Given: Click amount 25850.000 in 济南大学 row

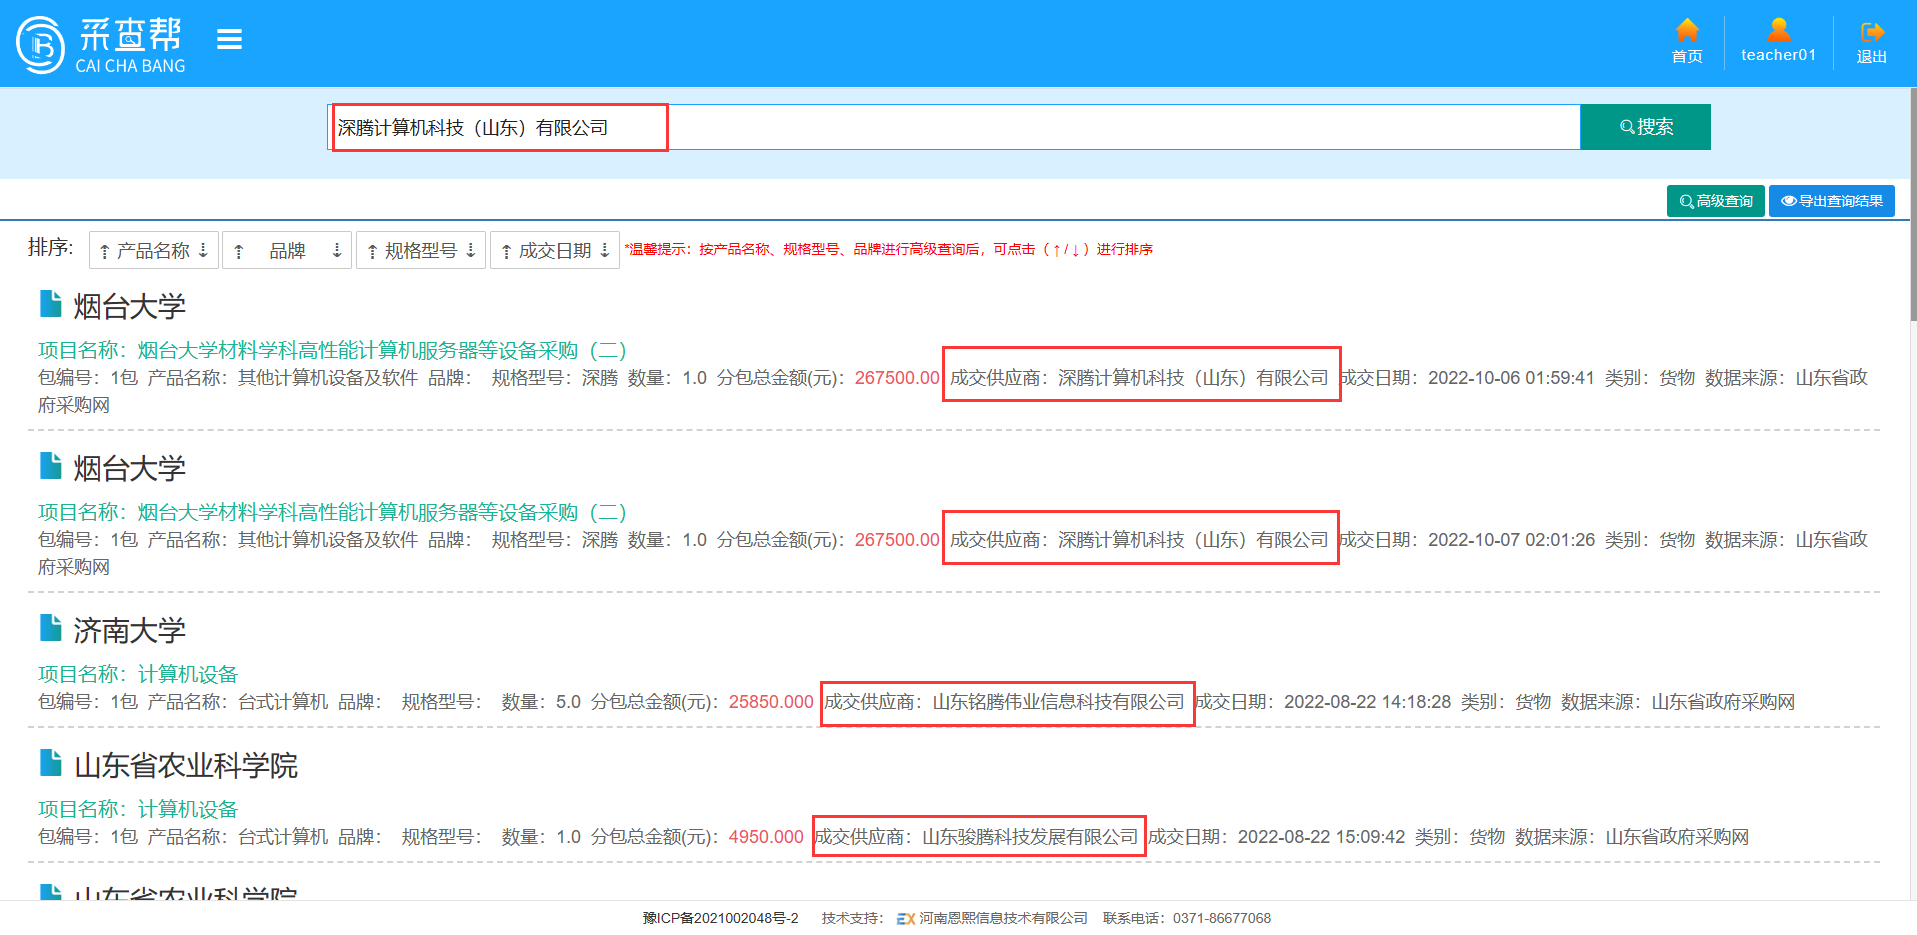Looking at the screenshot, I should click(x=771, y=702).
